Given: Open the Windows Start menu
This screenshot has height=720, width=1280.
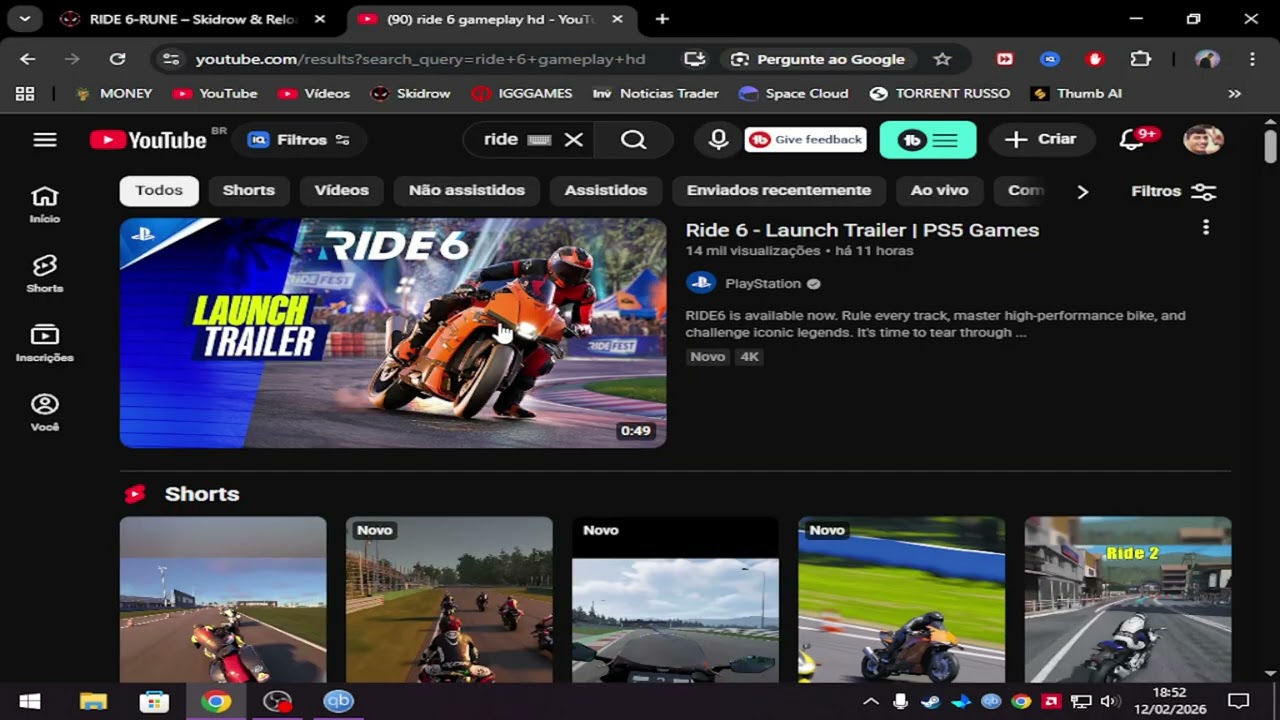Looking at the screenshot, I should coord(30,701).
